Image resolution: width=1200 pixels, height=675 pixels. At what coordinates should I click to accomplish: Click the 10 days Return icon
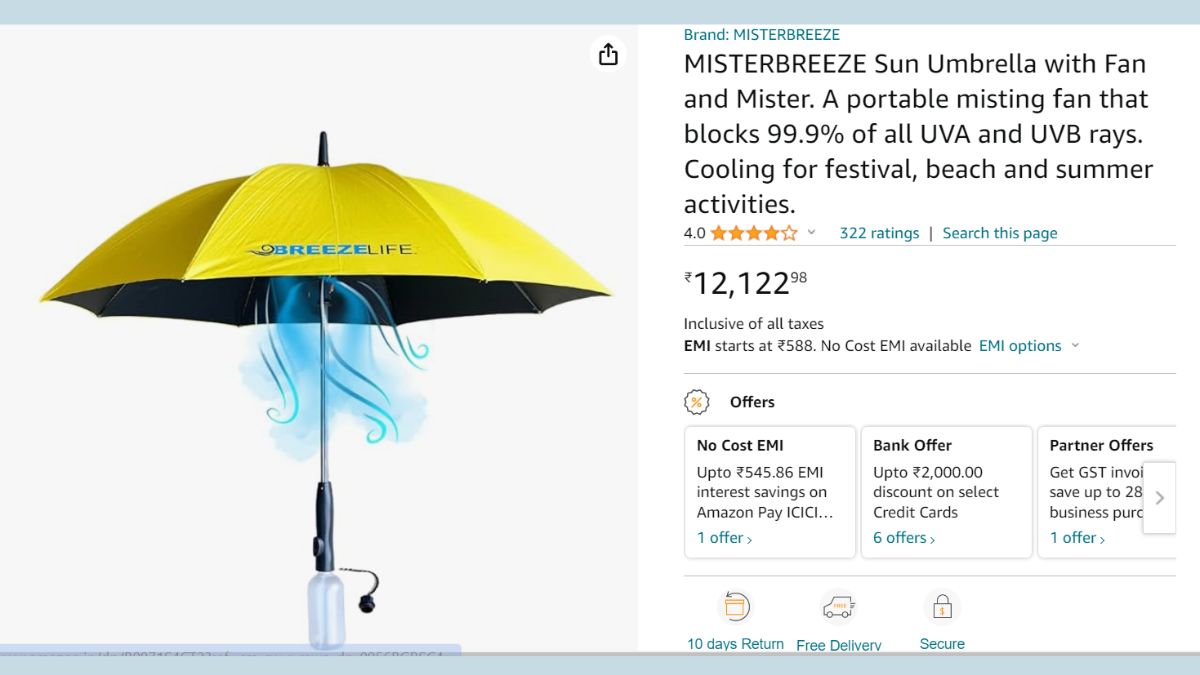tap(735, 606)
